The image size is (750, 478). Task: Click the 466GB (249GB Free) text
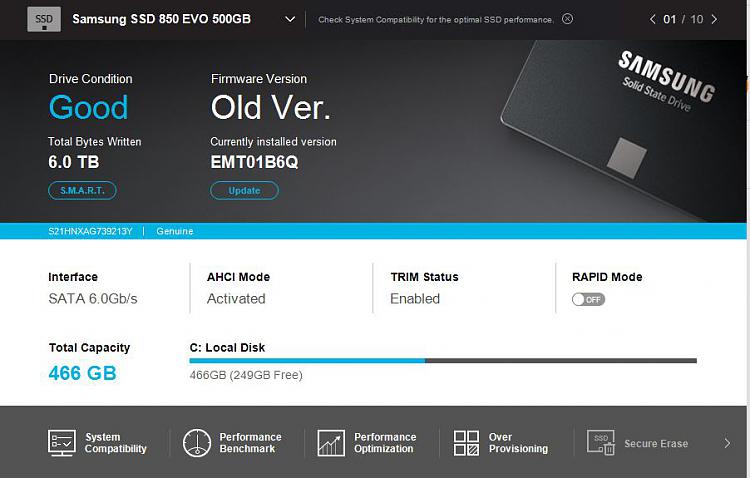246,375
